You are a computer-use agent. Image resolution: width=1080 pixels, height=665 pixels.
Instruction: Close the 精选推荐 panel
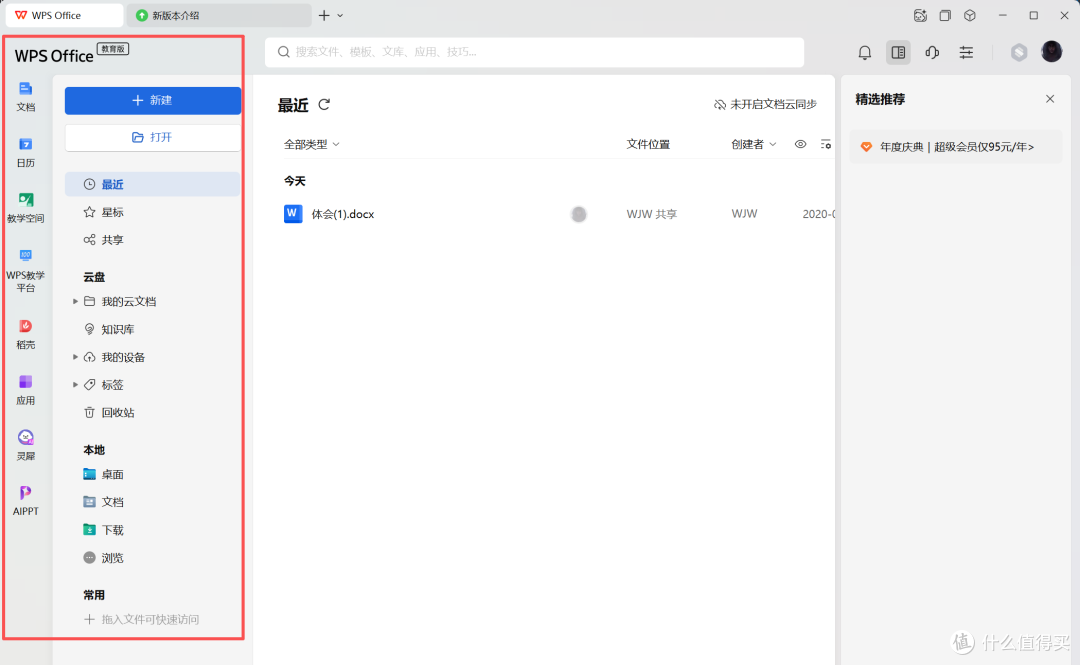click(1050, 99)
